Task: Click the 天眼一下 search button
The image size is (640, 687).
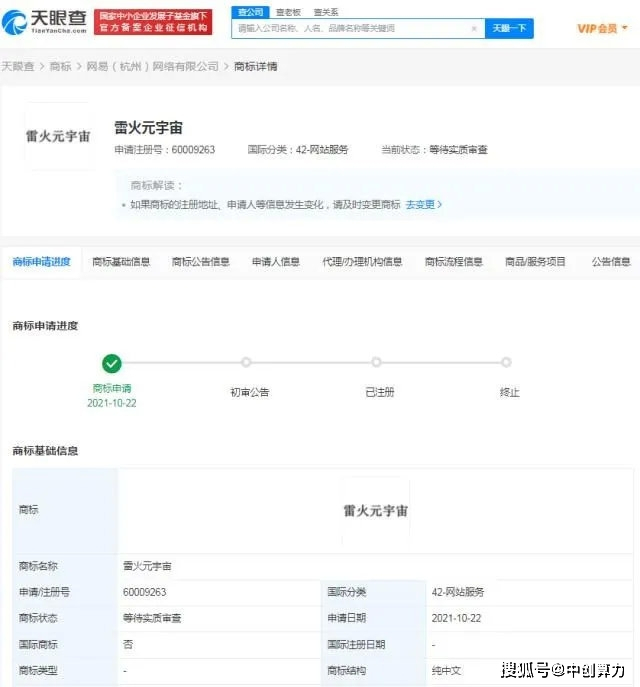Action: pos(509,28)
